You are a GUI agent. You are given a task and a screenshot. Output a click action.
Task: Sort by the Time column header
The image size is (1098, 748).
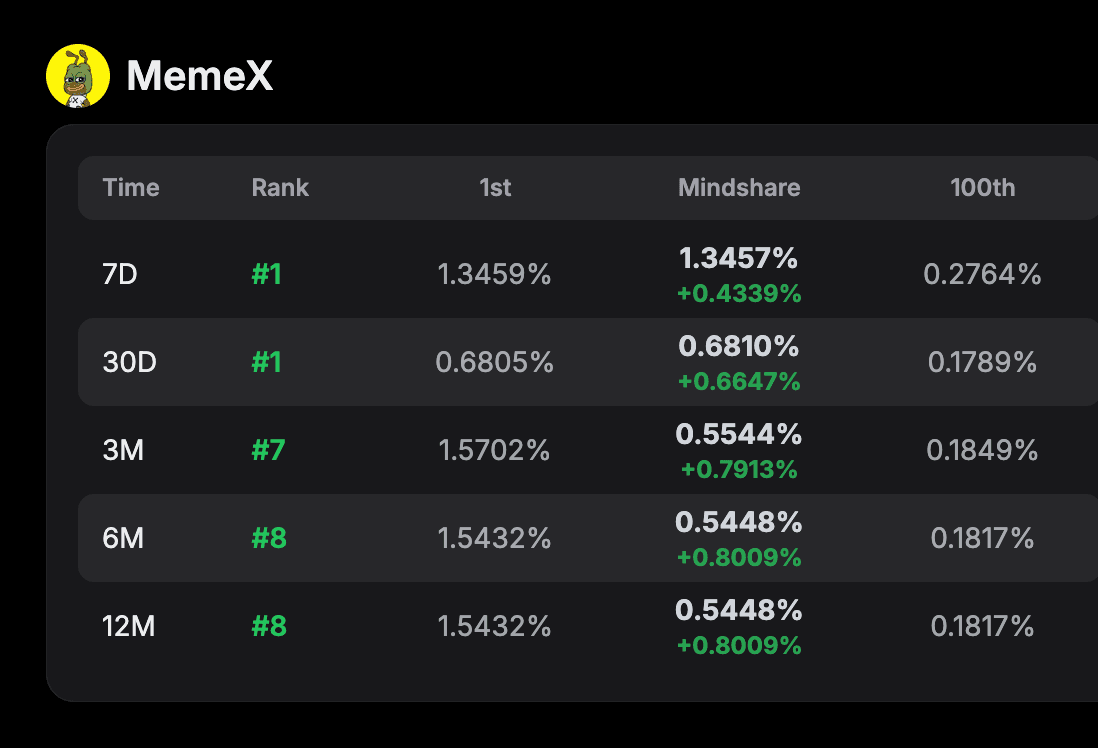[x=131, y=188]
